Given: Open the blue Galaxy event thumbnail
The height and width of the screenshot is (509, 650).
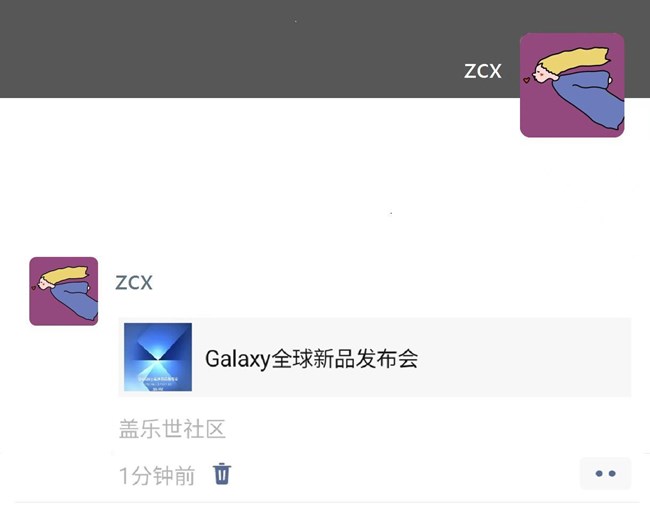Looking at the screenshot, I should [x=158, y=357].
